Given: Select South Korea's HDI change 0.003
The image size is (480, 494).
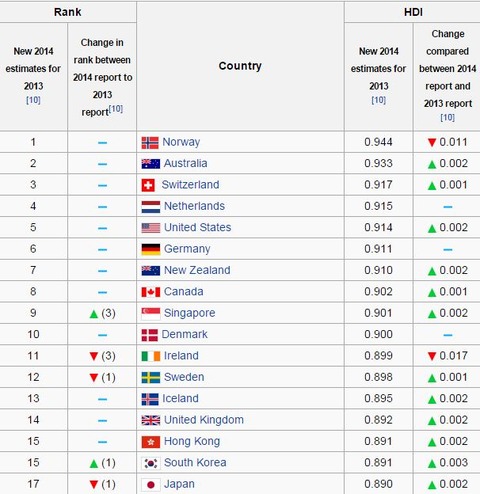Looking at the screenshot, I should [x=453, y=463].
